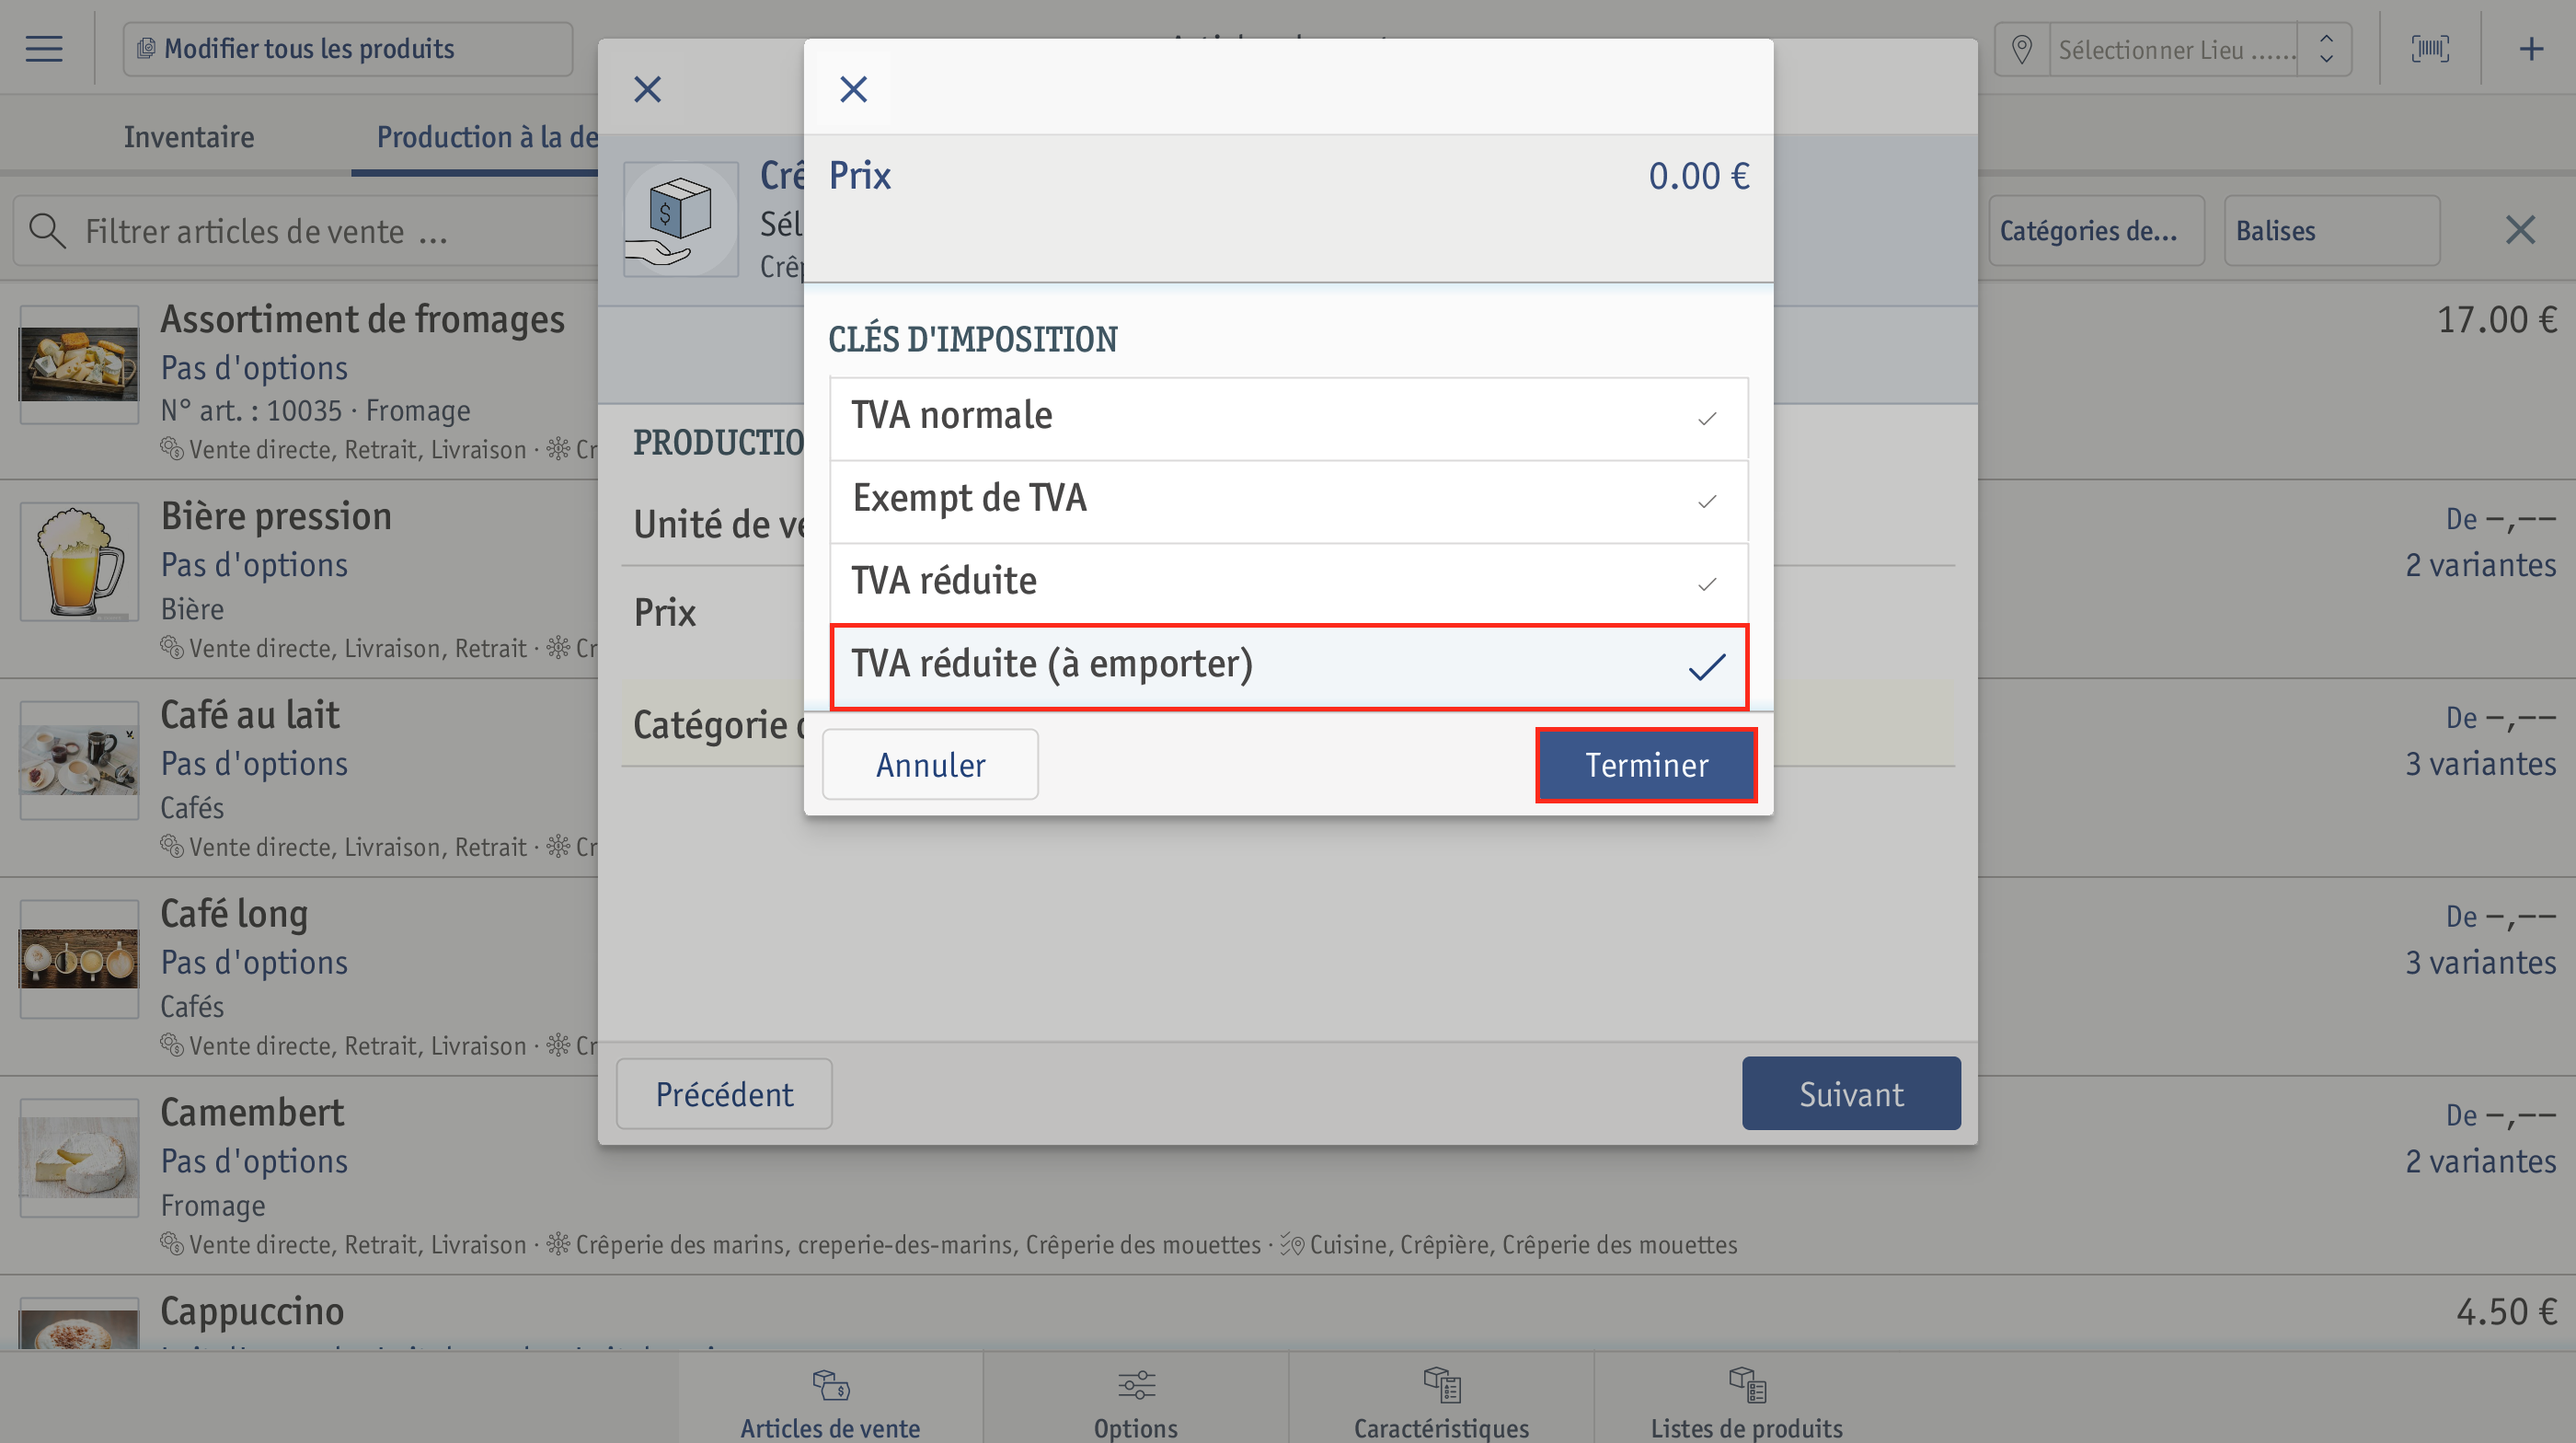The width and height of the screenshot is (2576, 1443).
Task: Switch to the Inventaire tab
Action: pos(189,136)
